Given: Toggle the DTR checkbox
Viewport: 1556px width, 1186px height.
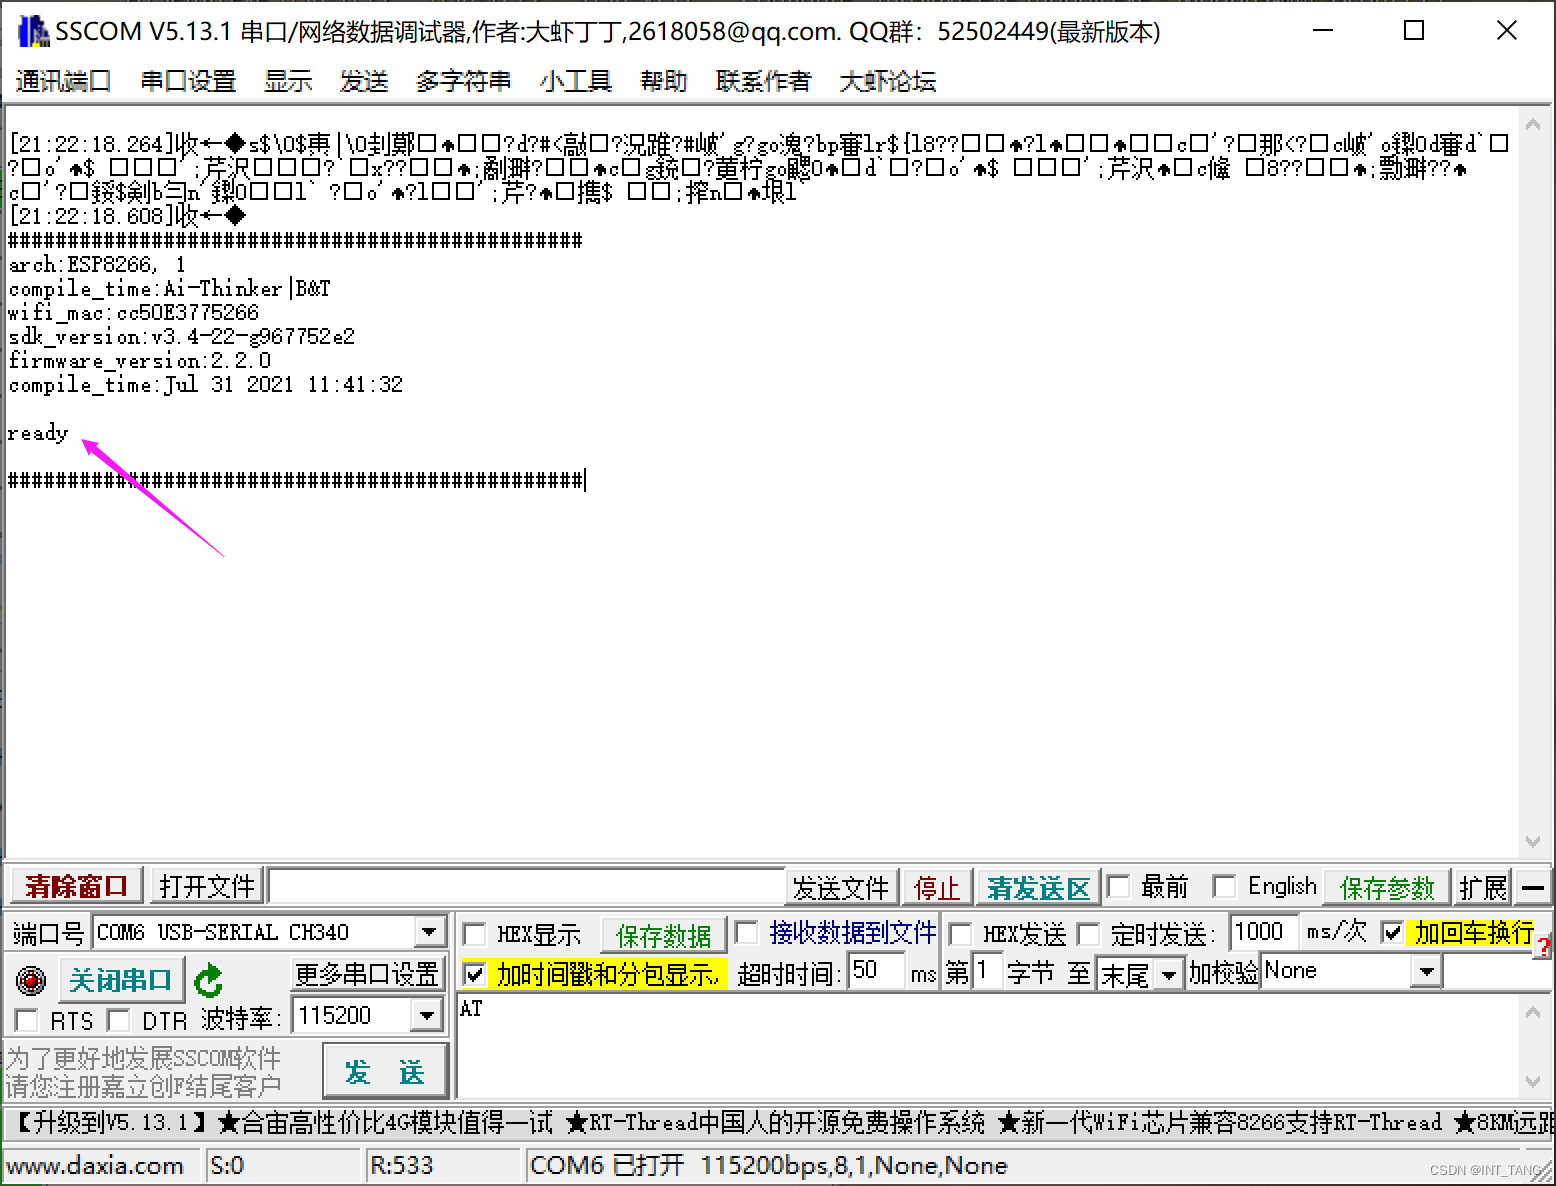Looking at the screenshot, I should click(x=119, y=1020).
